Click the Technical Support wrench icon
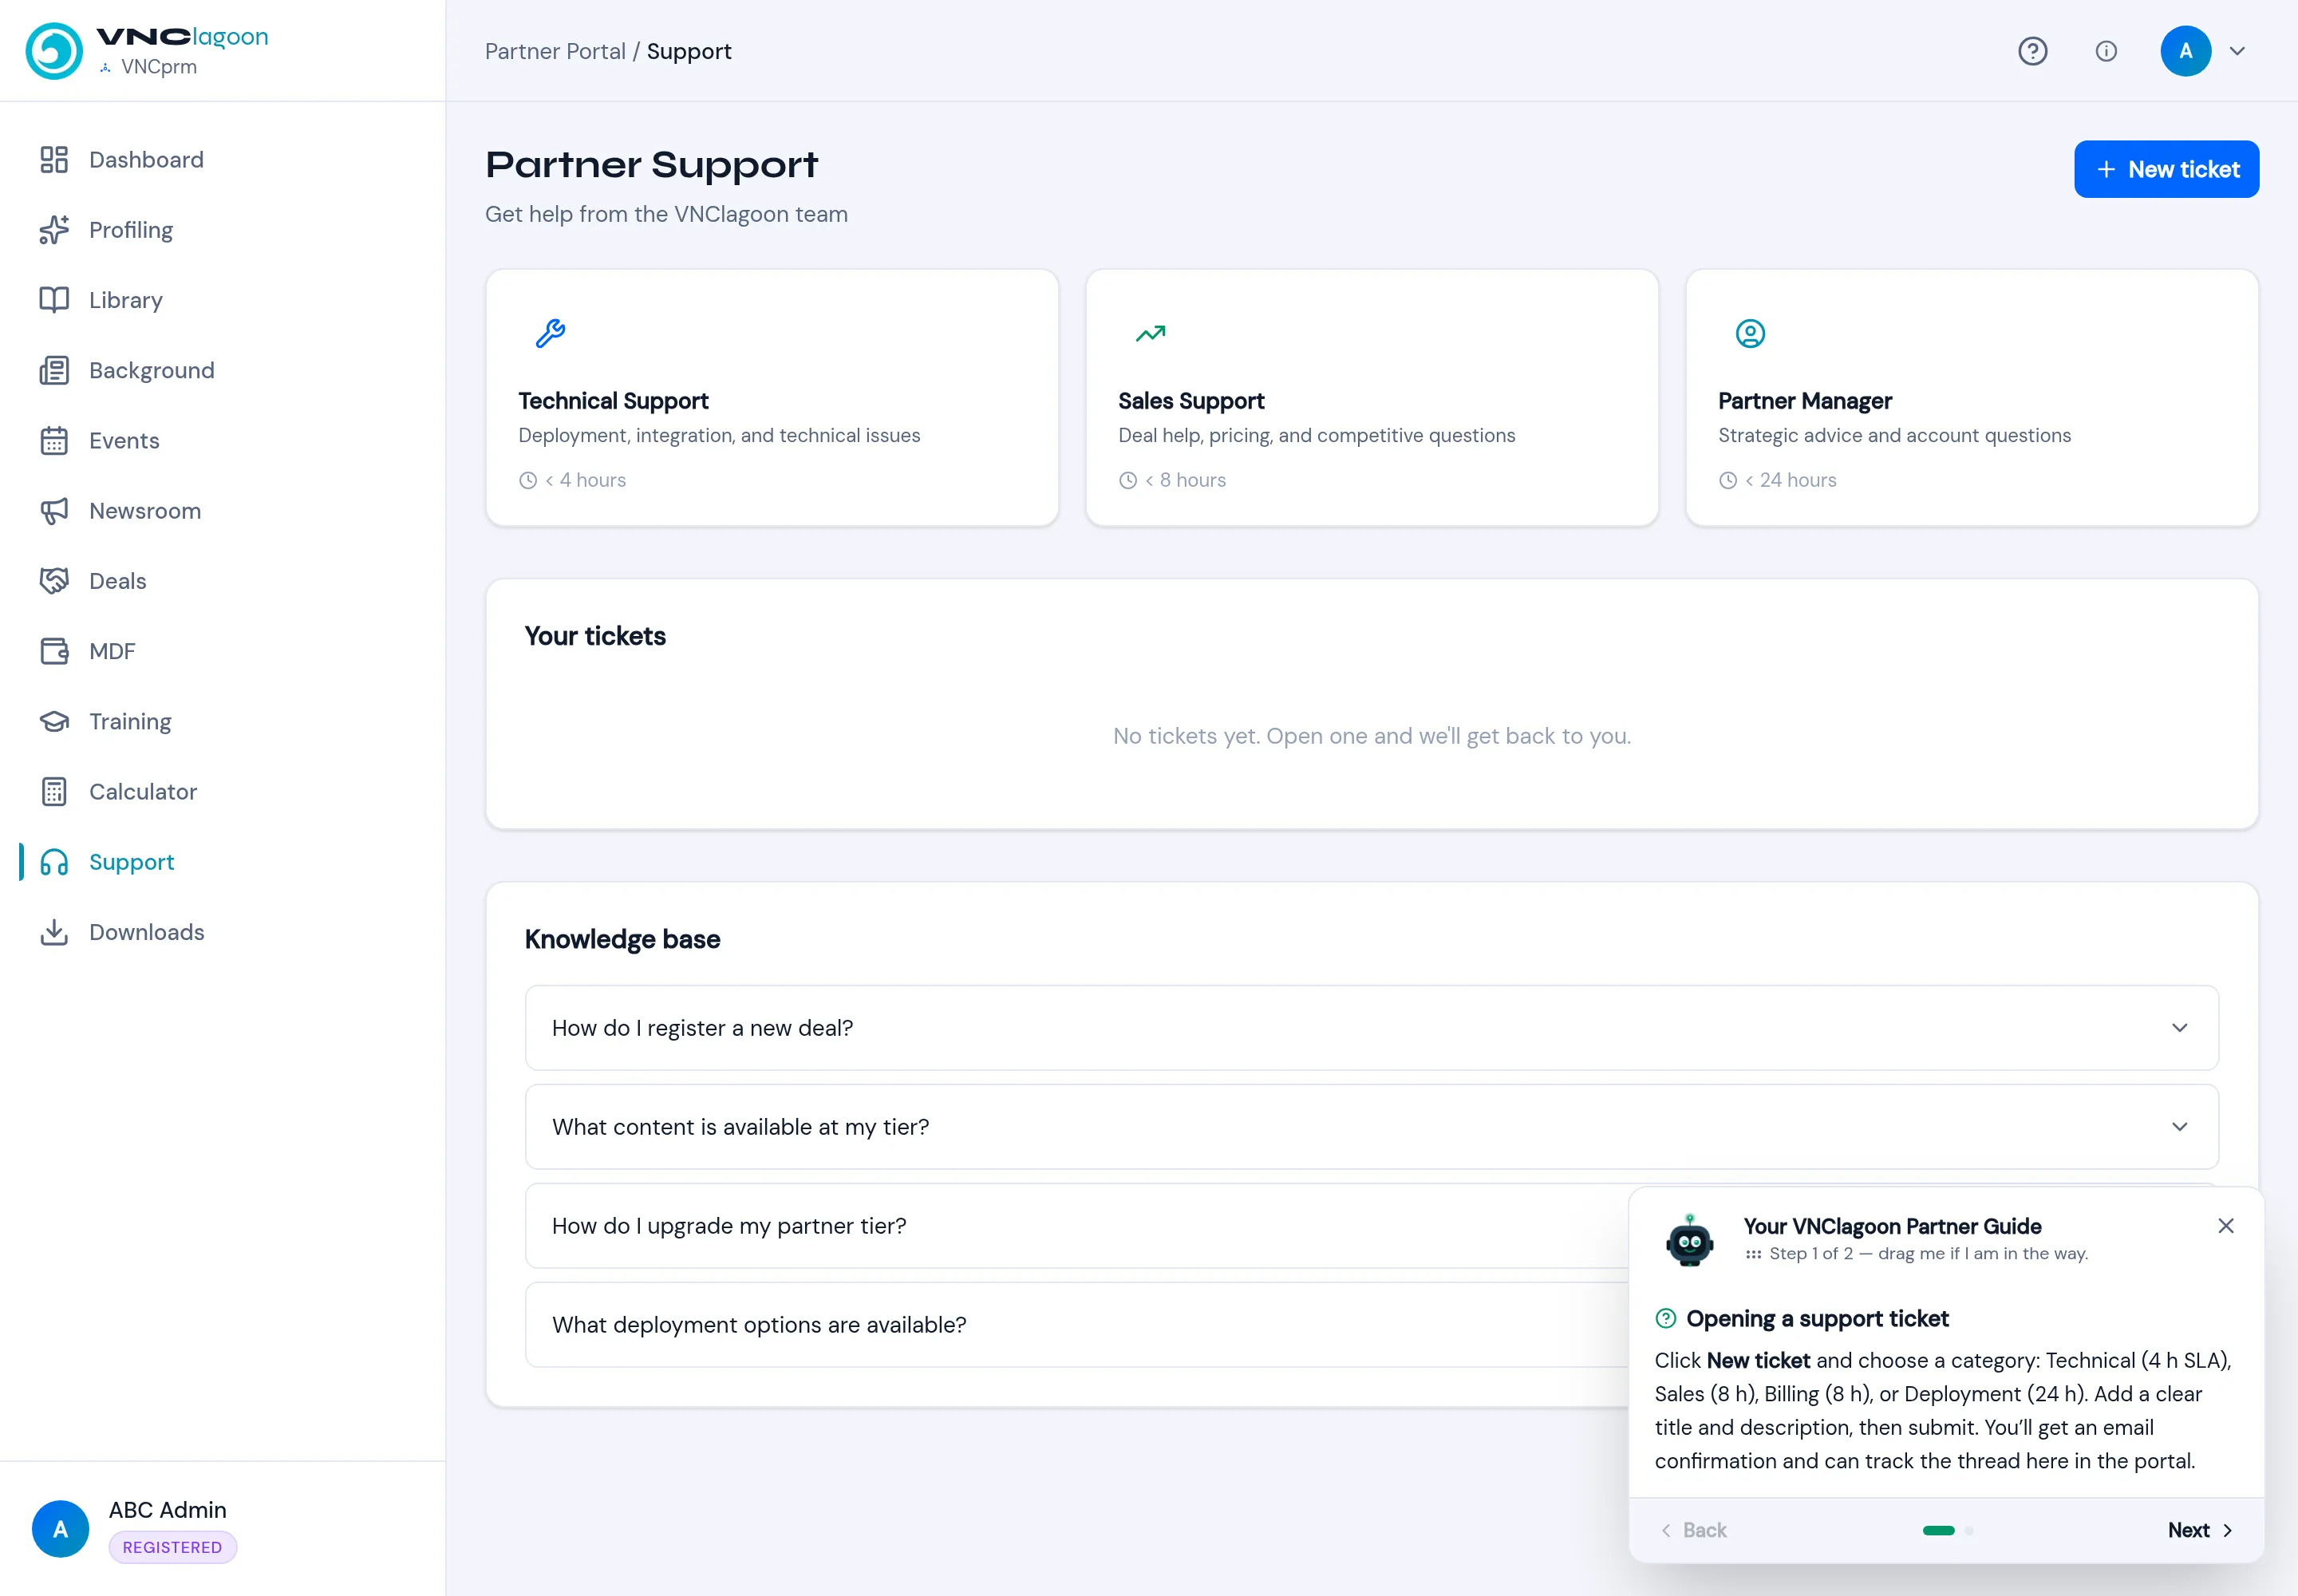 point(550,333)
